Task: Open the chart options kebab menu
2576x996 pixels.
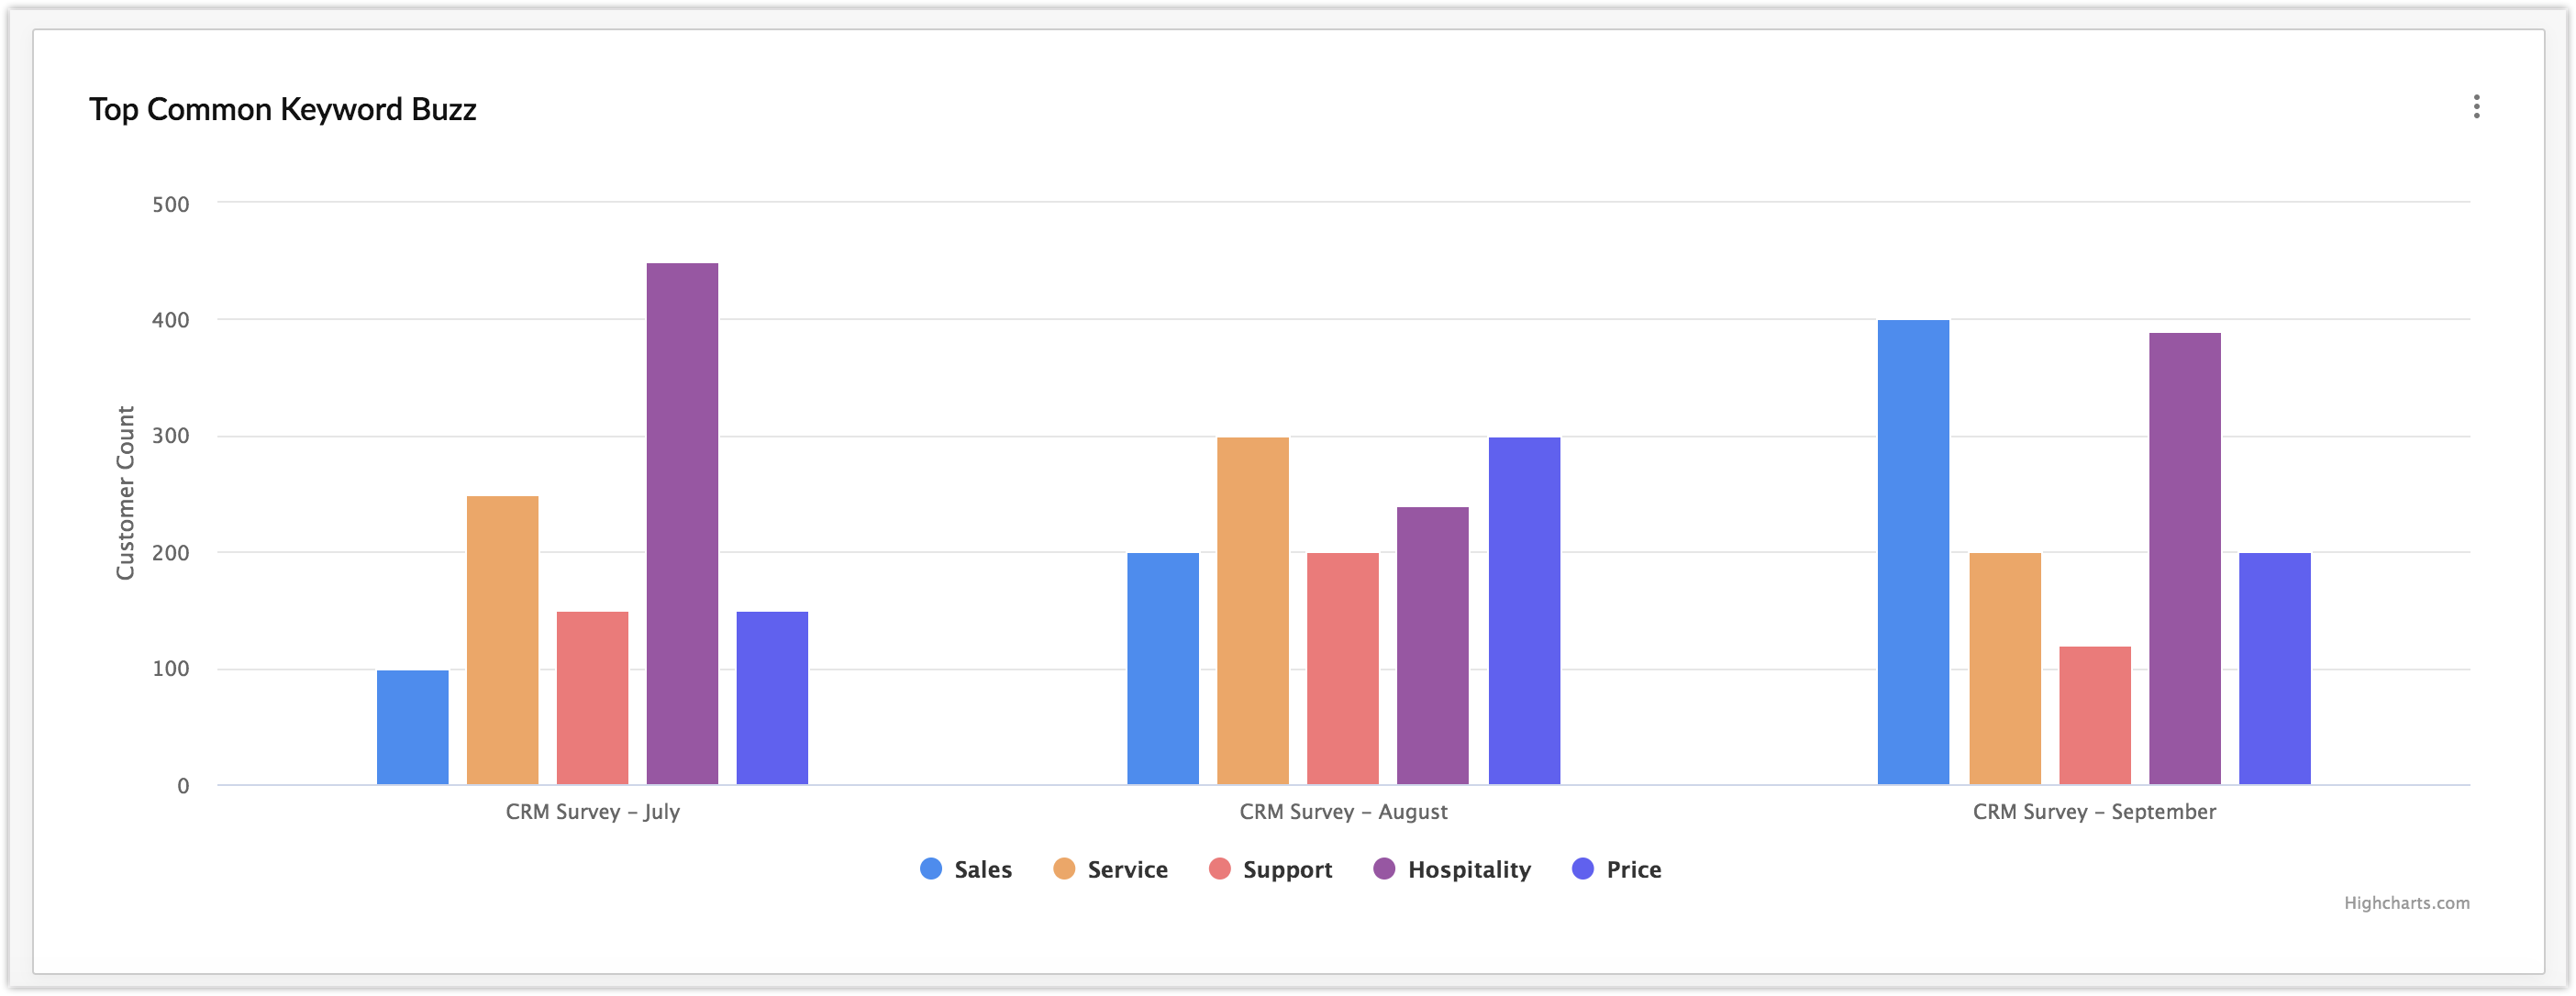Action: 2476,107
